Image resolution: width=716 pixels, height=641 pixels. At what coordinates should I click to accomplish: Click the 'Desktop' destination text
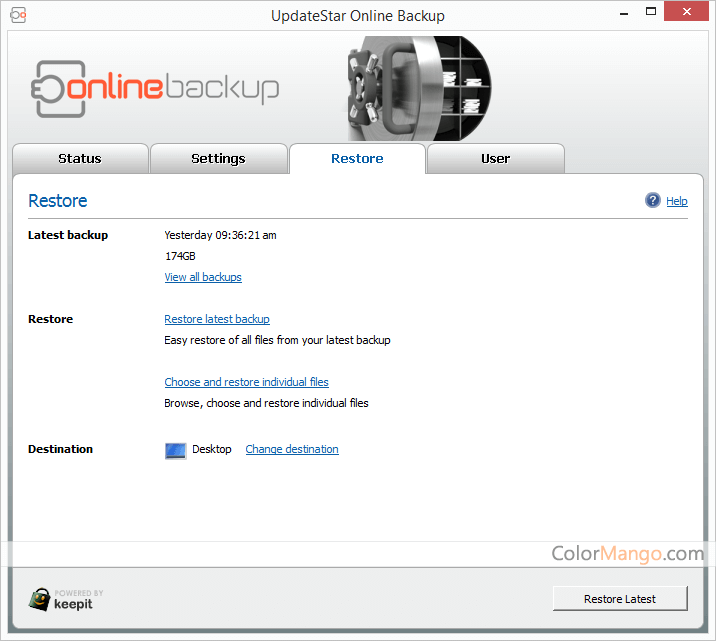211,449
